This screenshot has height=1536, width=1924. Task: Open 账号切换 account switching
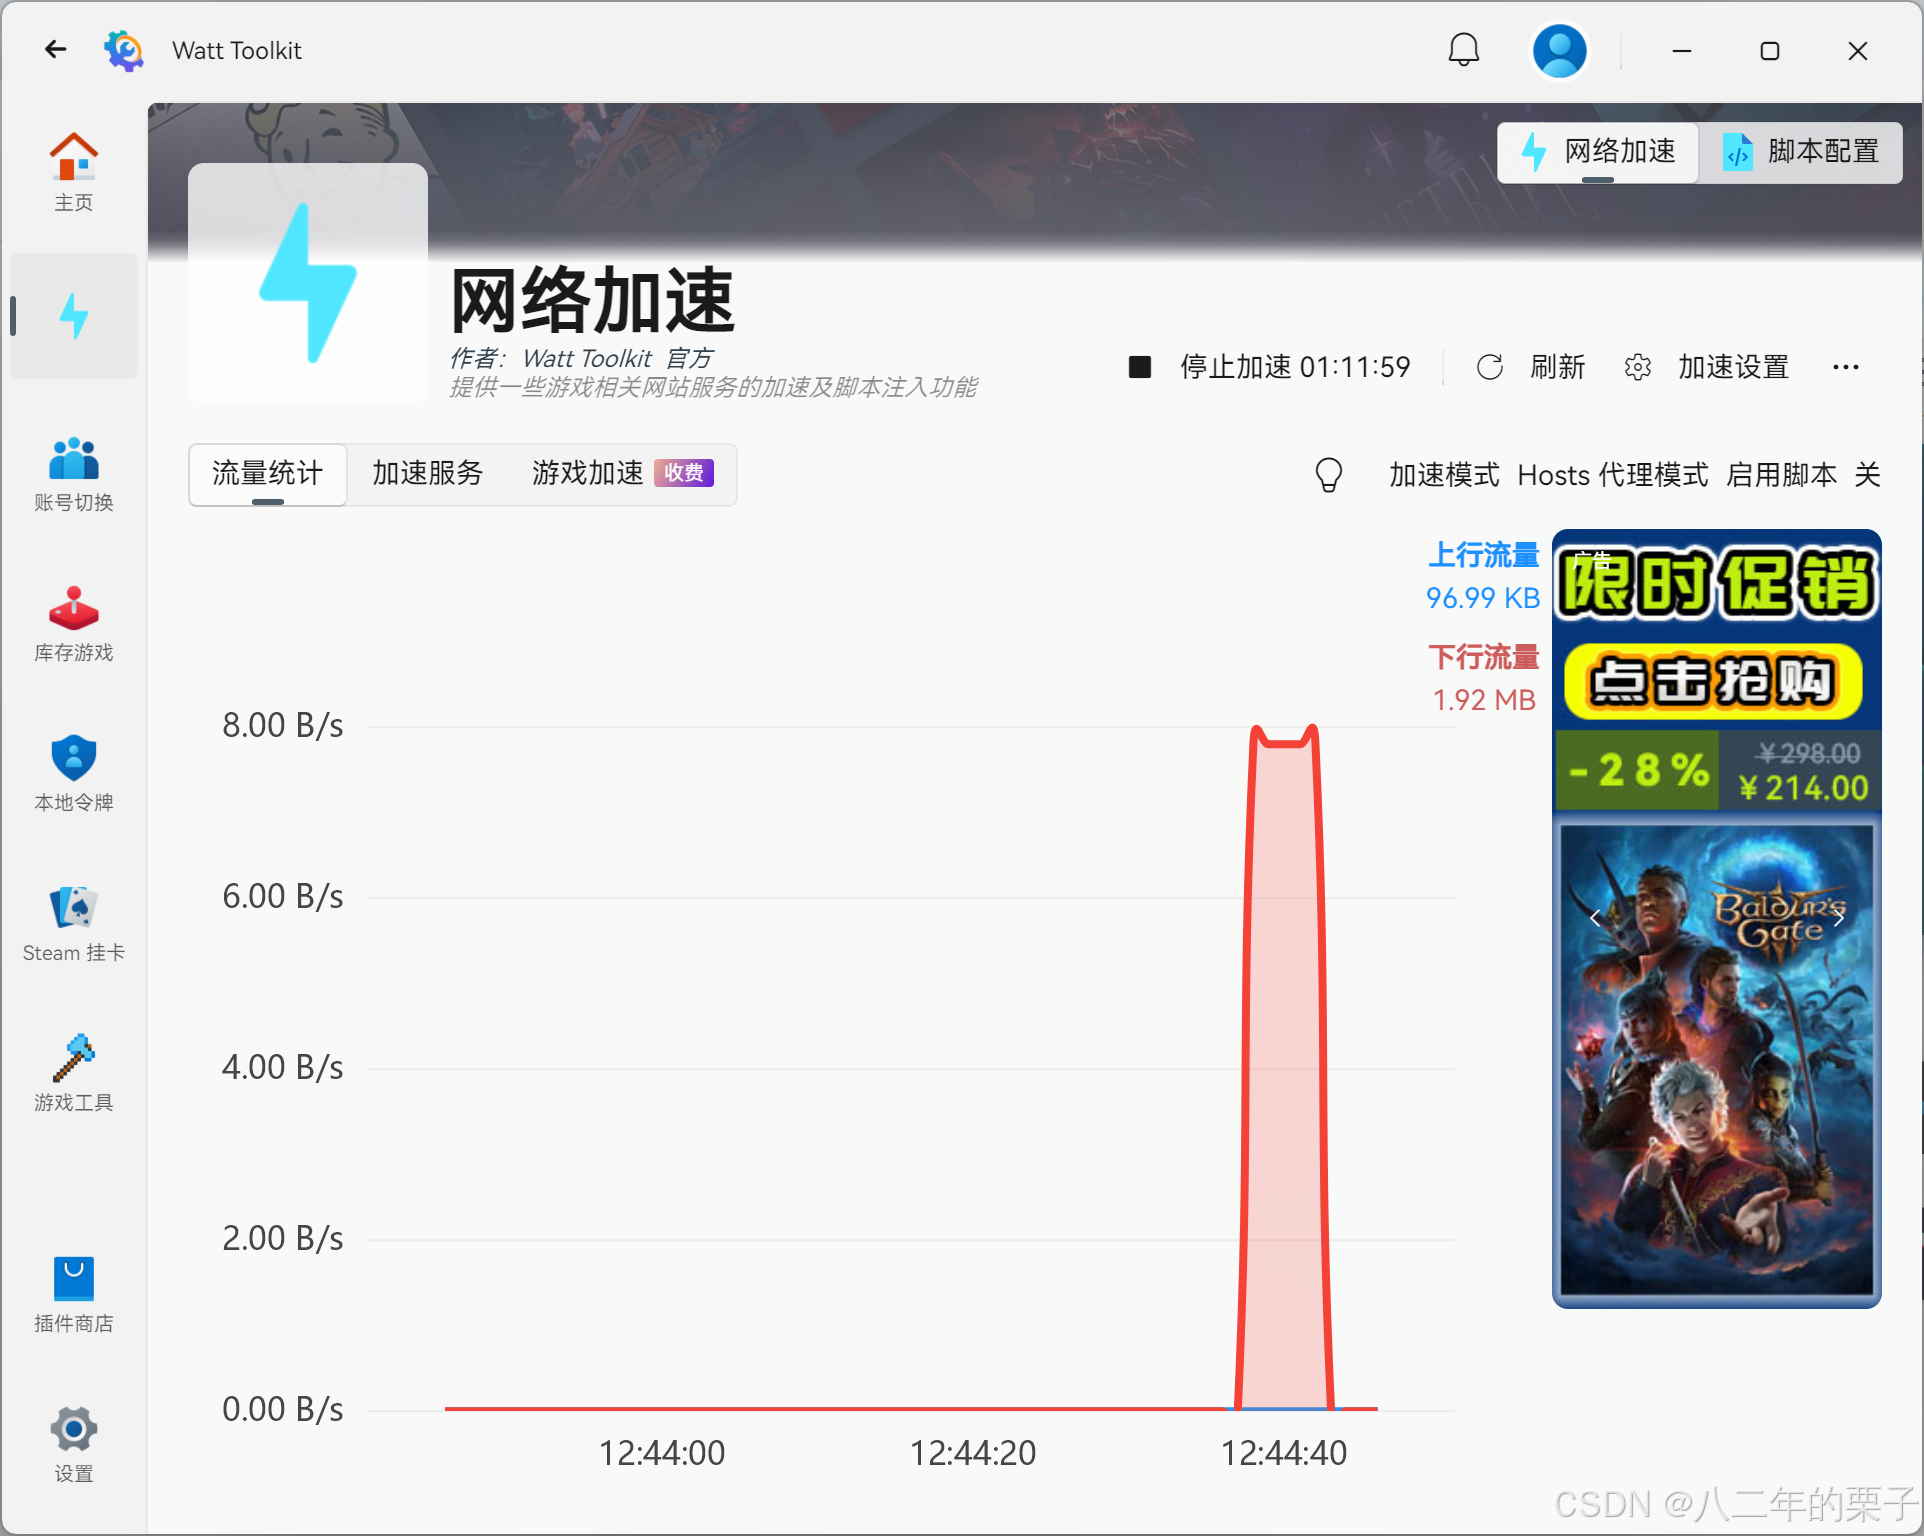pyautogui.click(x=74, y=475)
